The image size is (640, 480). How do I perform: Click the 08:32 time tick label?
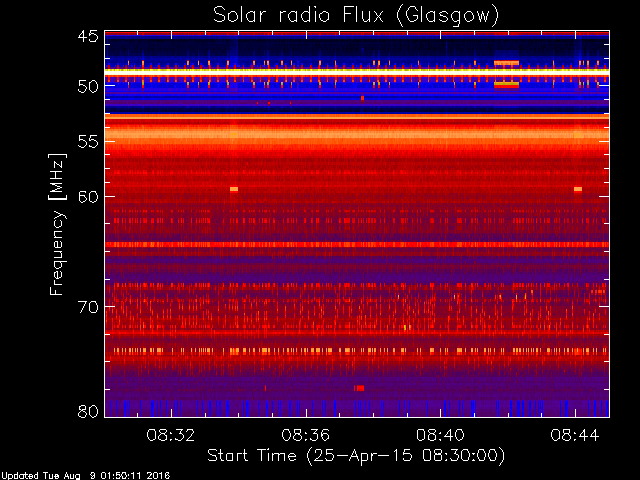point(171,435)
